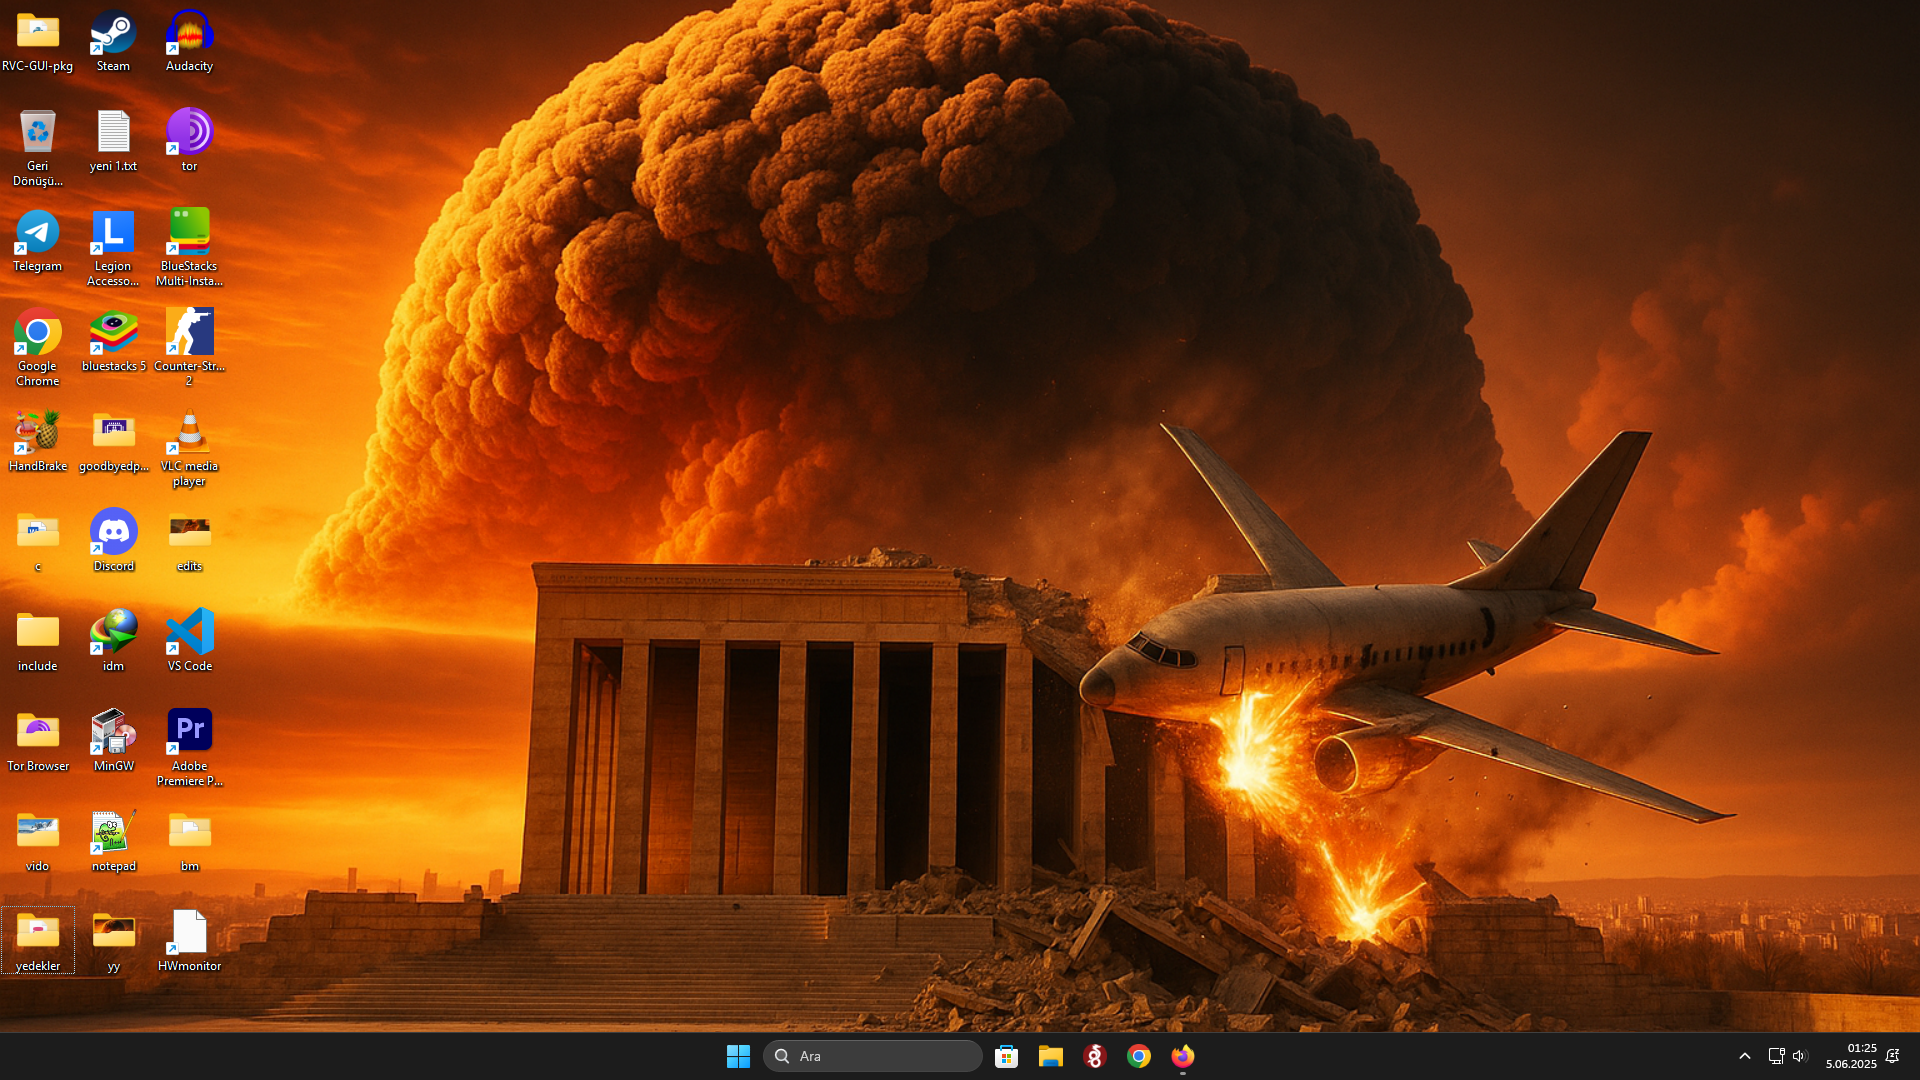Open Microsoft Store from the taskbar
The width and height of the screenshot is (1920, 1080).
pos(1006,1056)
